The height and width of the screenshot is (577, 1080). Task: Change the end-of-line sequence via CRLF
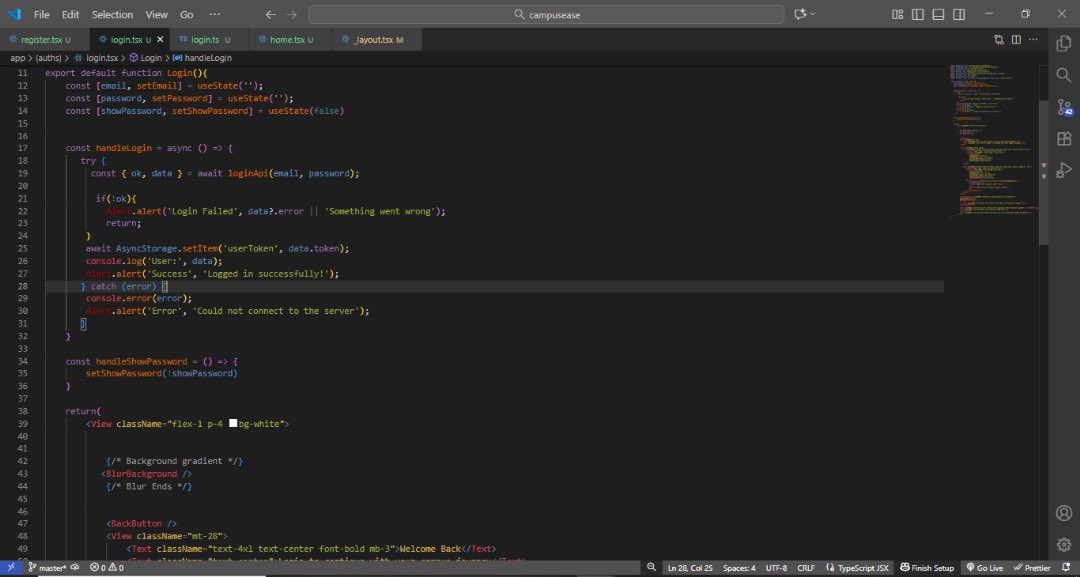click(806, 568)
